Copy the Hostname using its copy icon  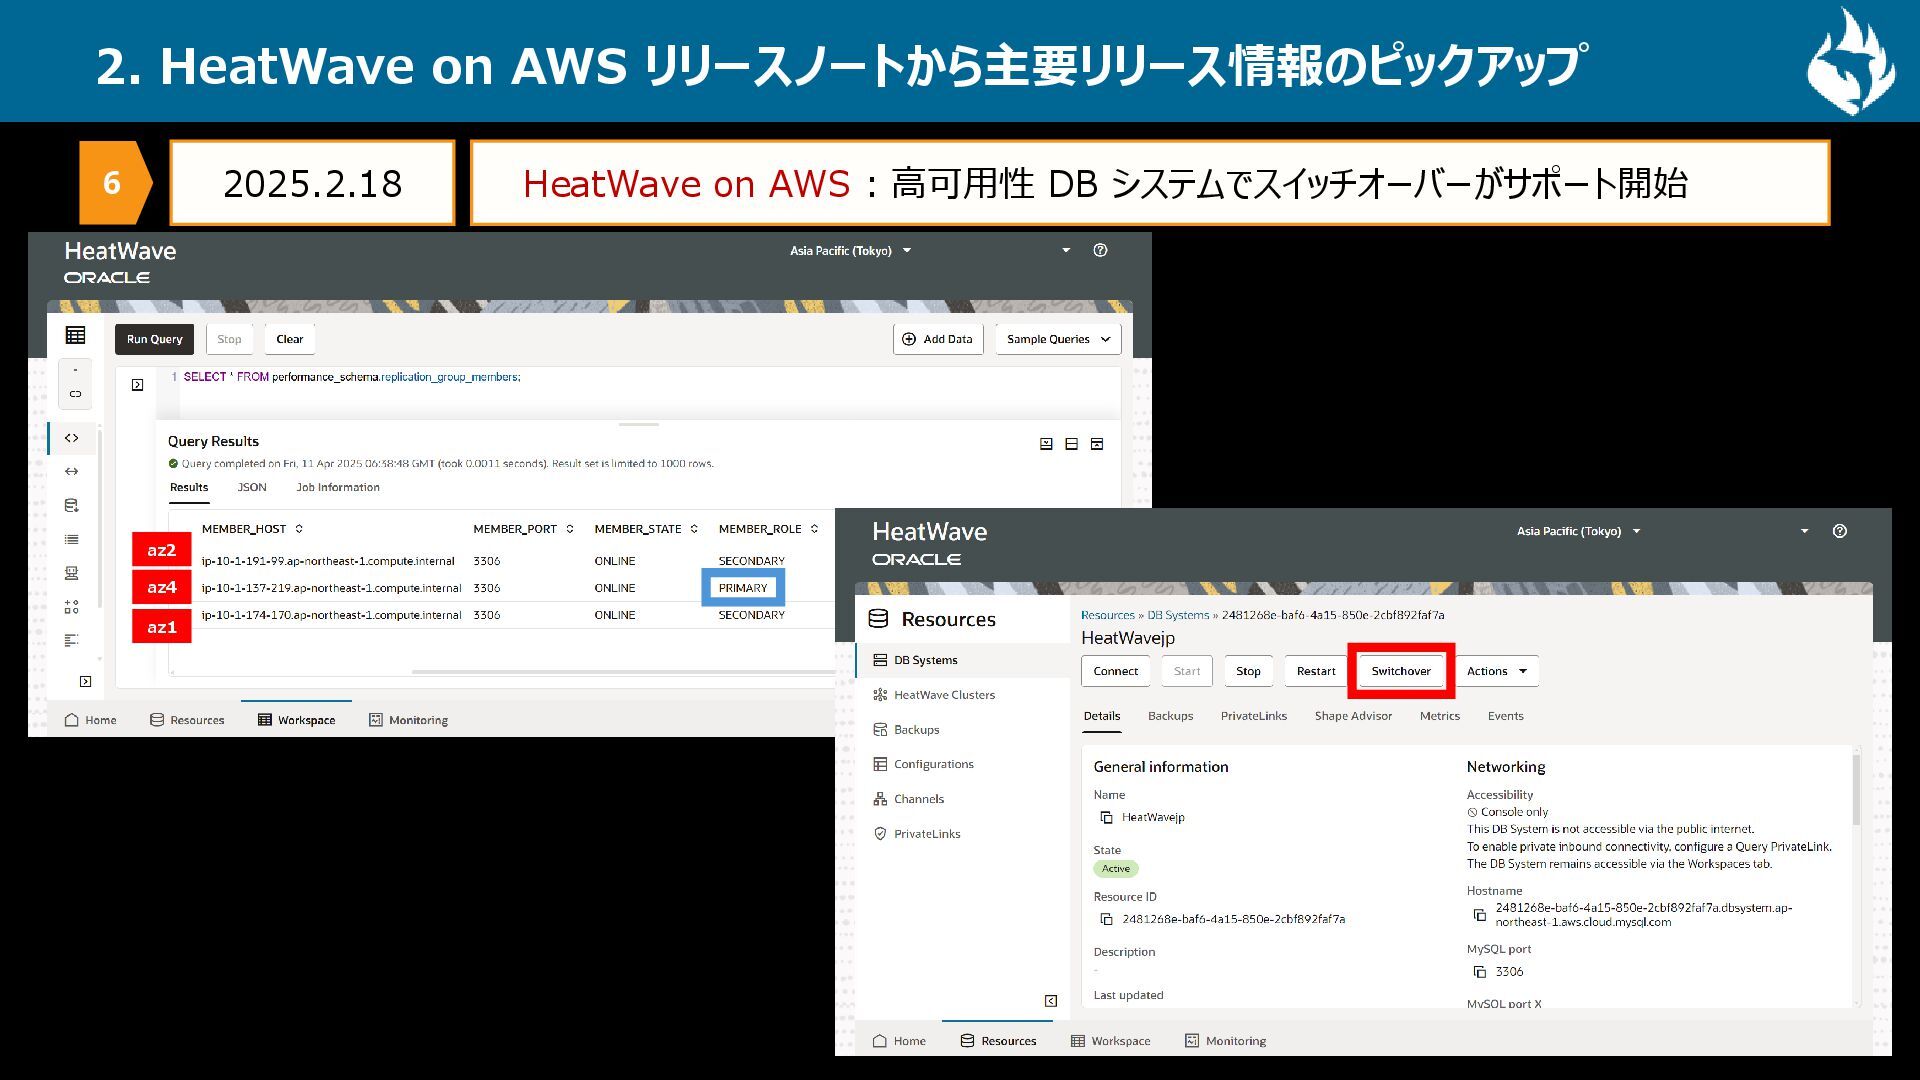coord(1480,915)
